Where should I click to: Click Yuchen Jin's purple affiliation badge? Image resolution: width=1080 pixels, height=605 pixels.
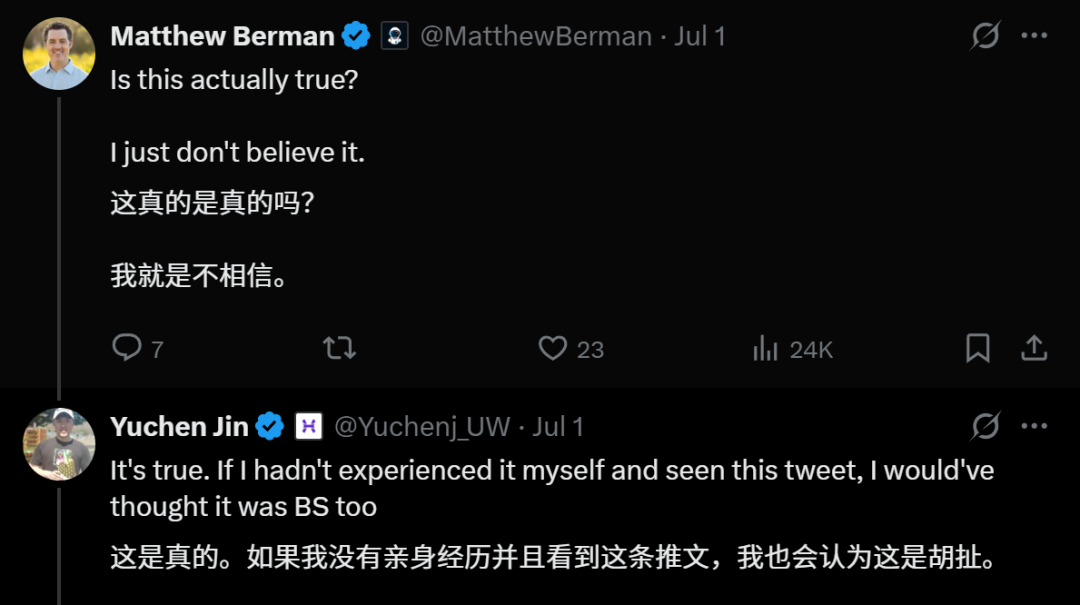tap(309, 427)
